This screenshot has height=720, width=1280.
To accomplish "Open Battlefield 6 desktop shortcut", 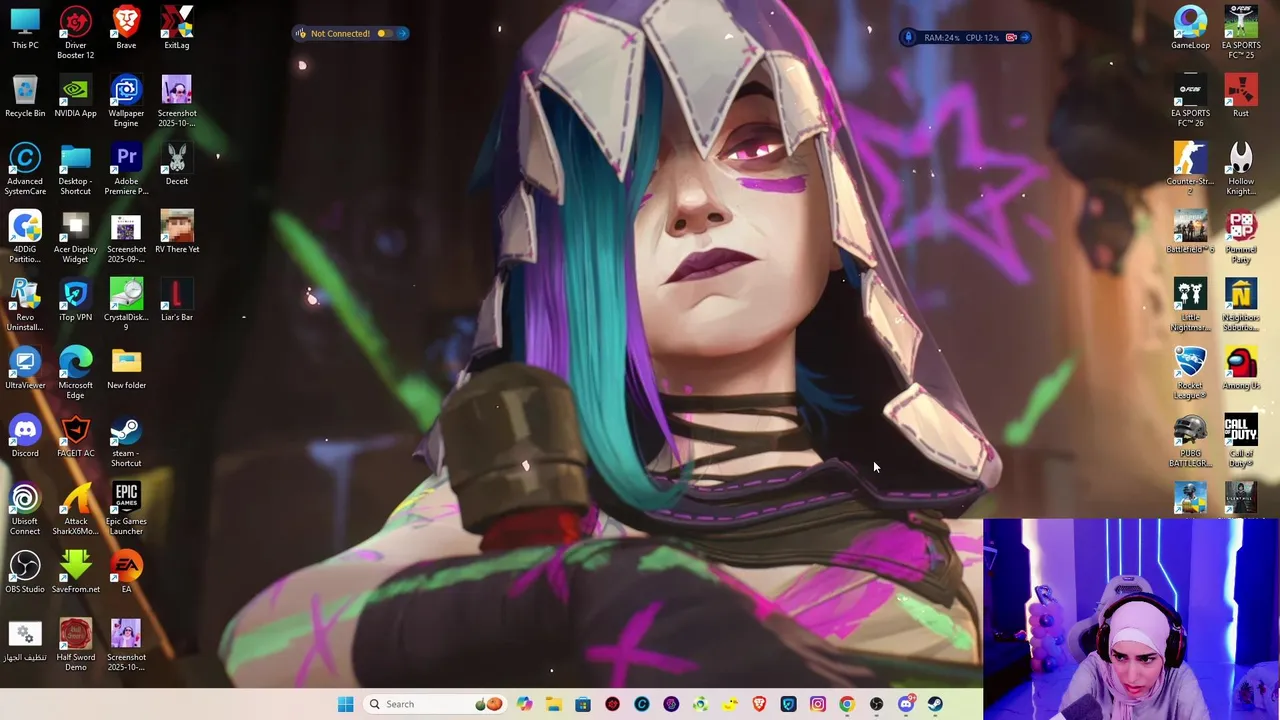I will (1190, 232).
